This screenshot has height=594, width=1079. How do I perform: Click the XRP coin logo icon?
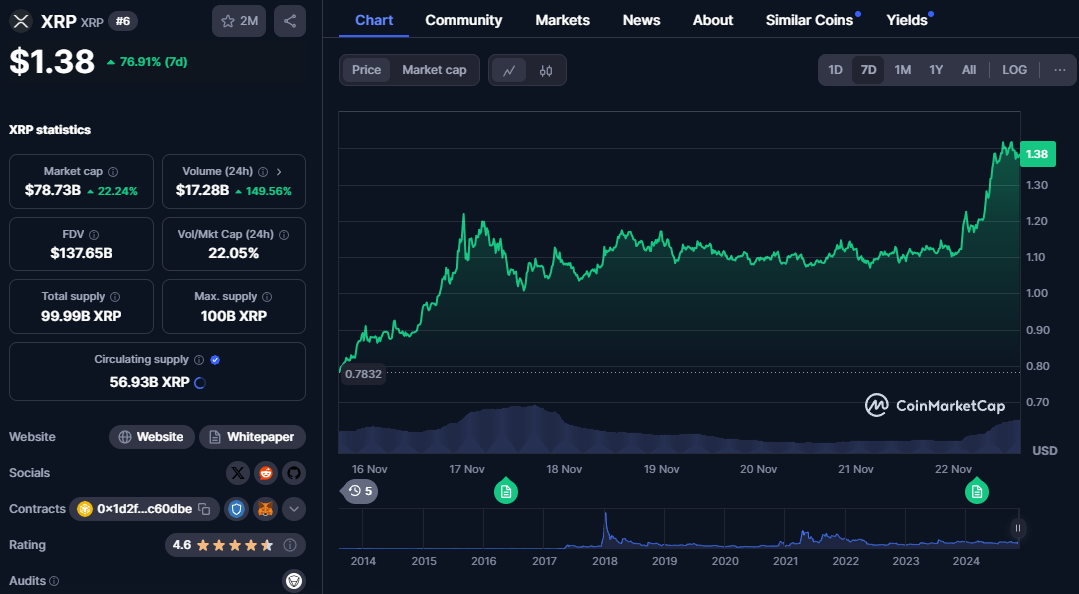click(21, 21)
